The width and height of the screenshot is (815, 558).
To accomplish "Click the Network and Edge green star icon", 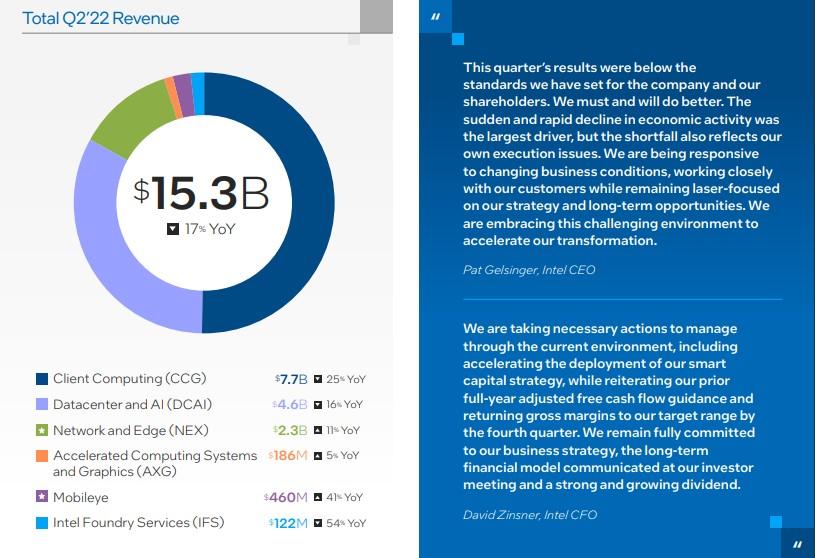I will tap(42, 431).
